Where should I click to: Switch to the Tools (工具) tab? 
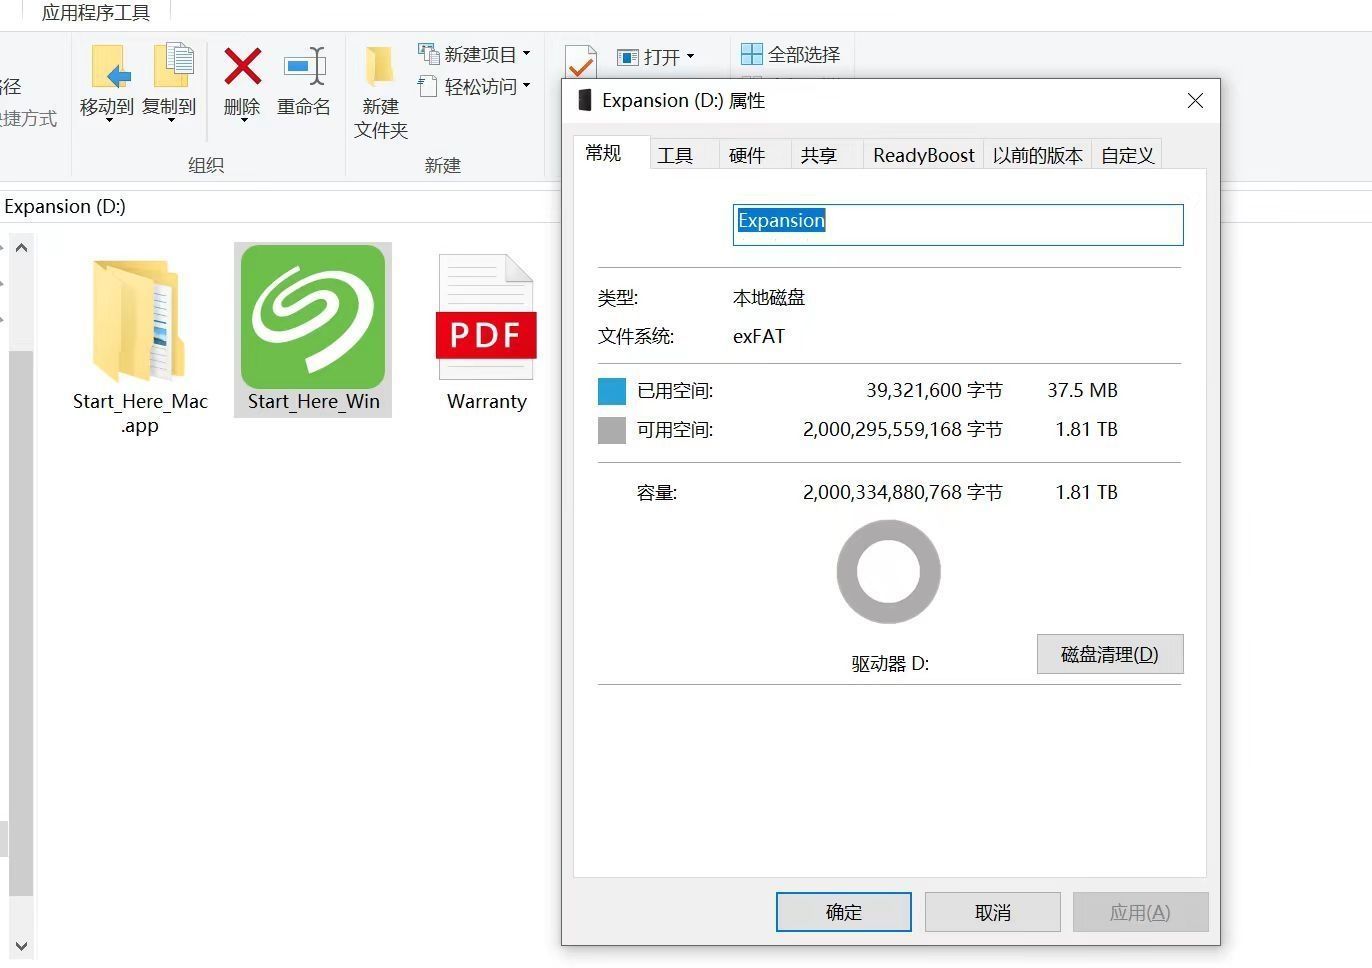click(675, 155)
